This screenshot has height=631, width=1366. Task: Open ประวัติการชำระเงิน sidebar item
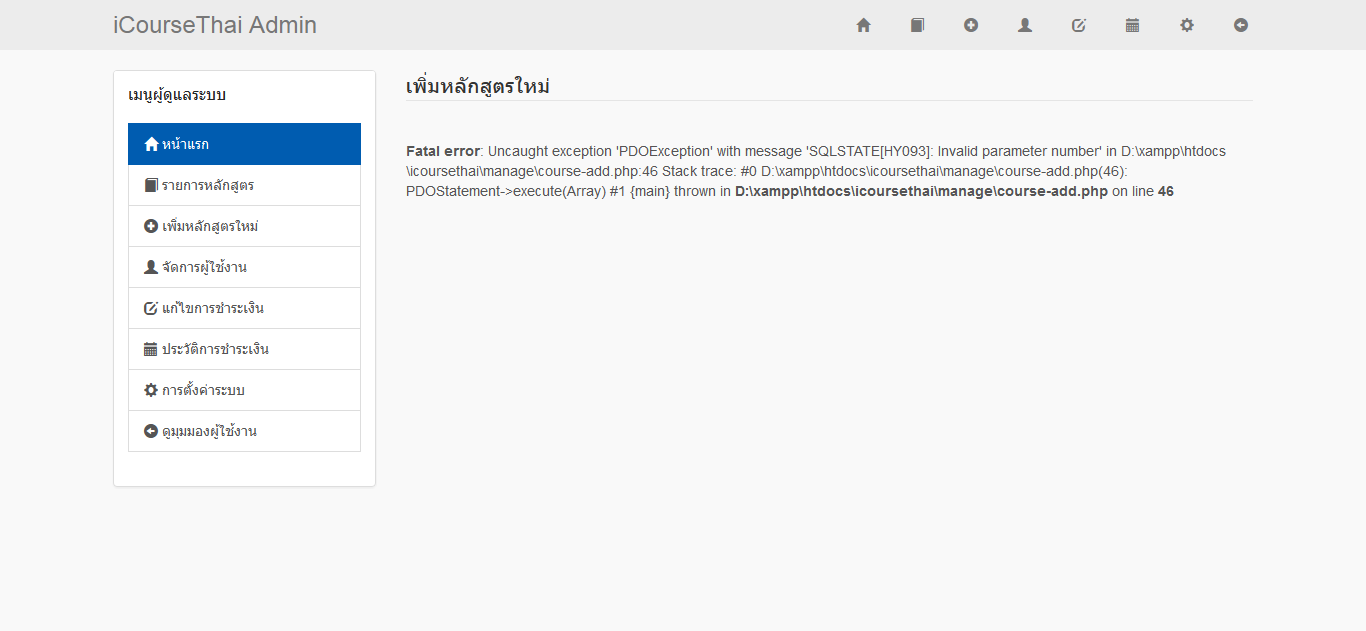pyautogui.click(x=244, y=349)
